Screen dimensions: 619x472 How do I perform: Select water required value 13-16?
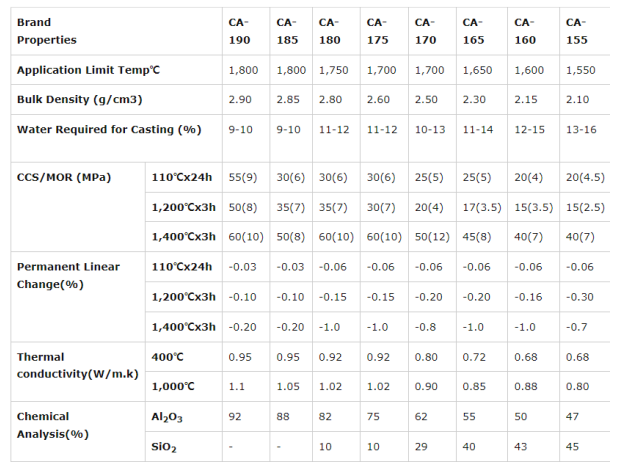point(580,130)
